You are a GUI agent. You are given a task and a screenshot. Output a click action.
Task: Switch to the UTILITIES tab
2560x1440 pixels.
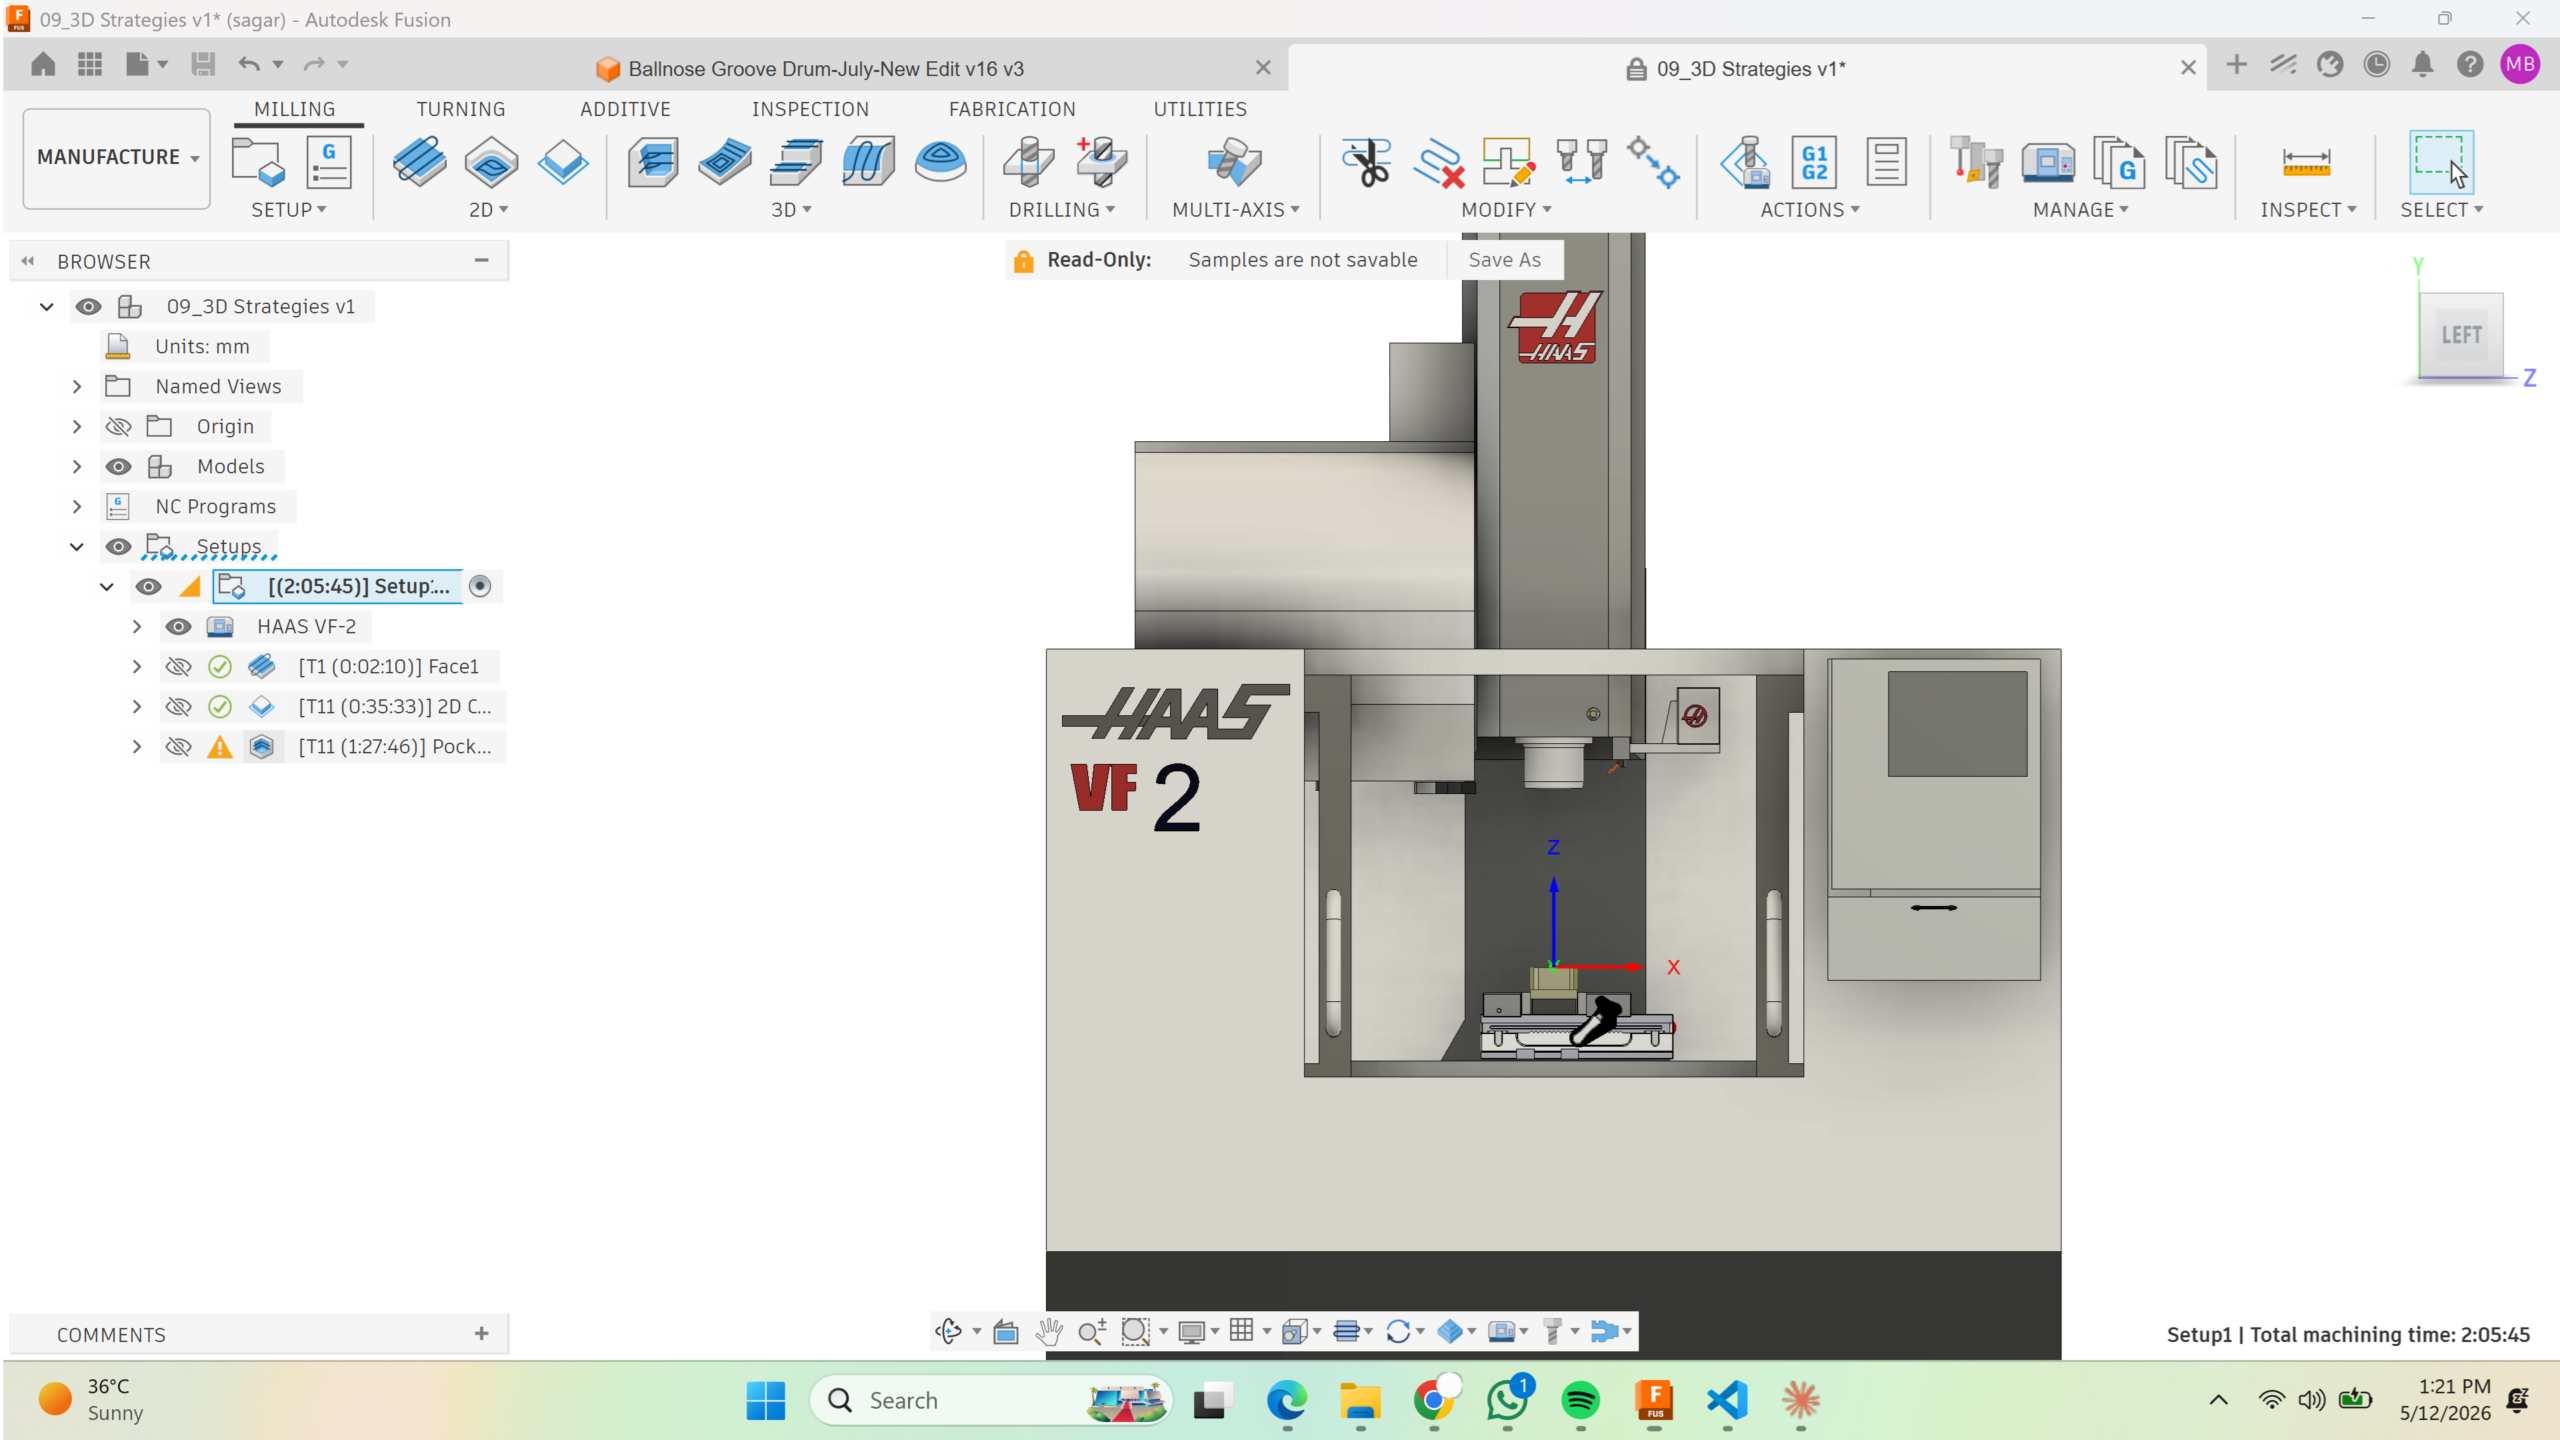point(1200,109)
